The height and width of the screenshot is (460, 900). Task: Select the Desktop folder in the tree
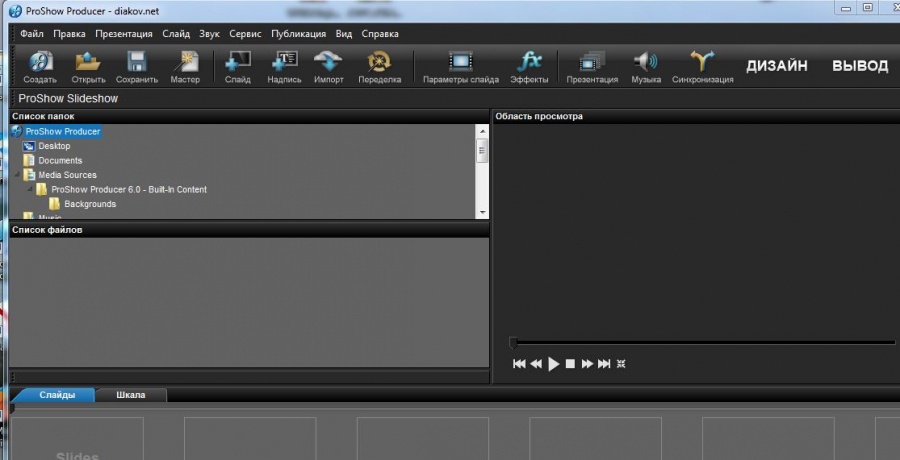(54, 146)
